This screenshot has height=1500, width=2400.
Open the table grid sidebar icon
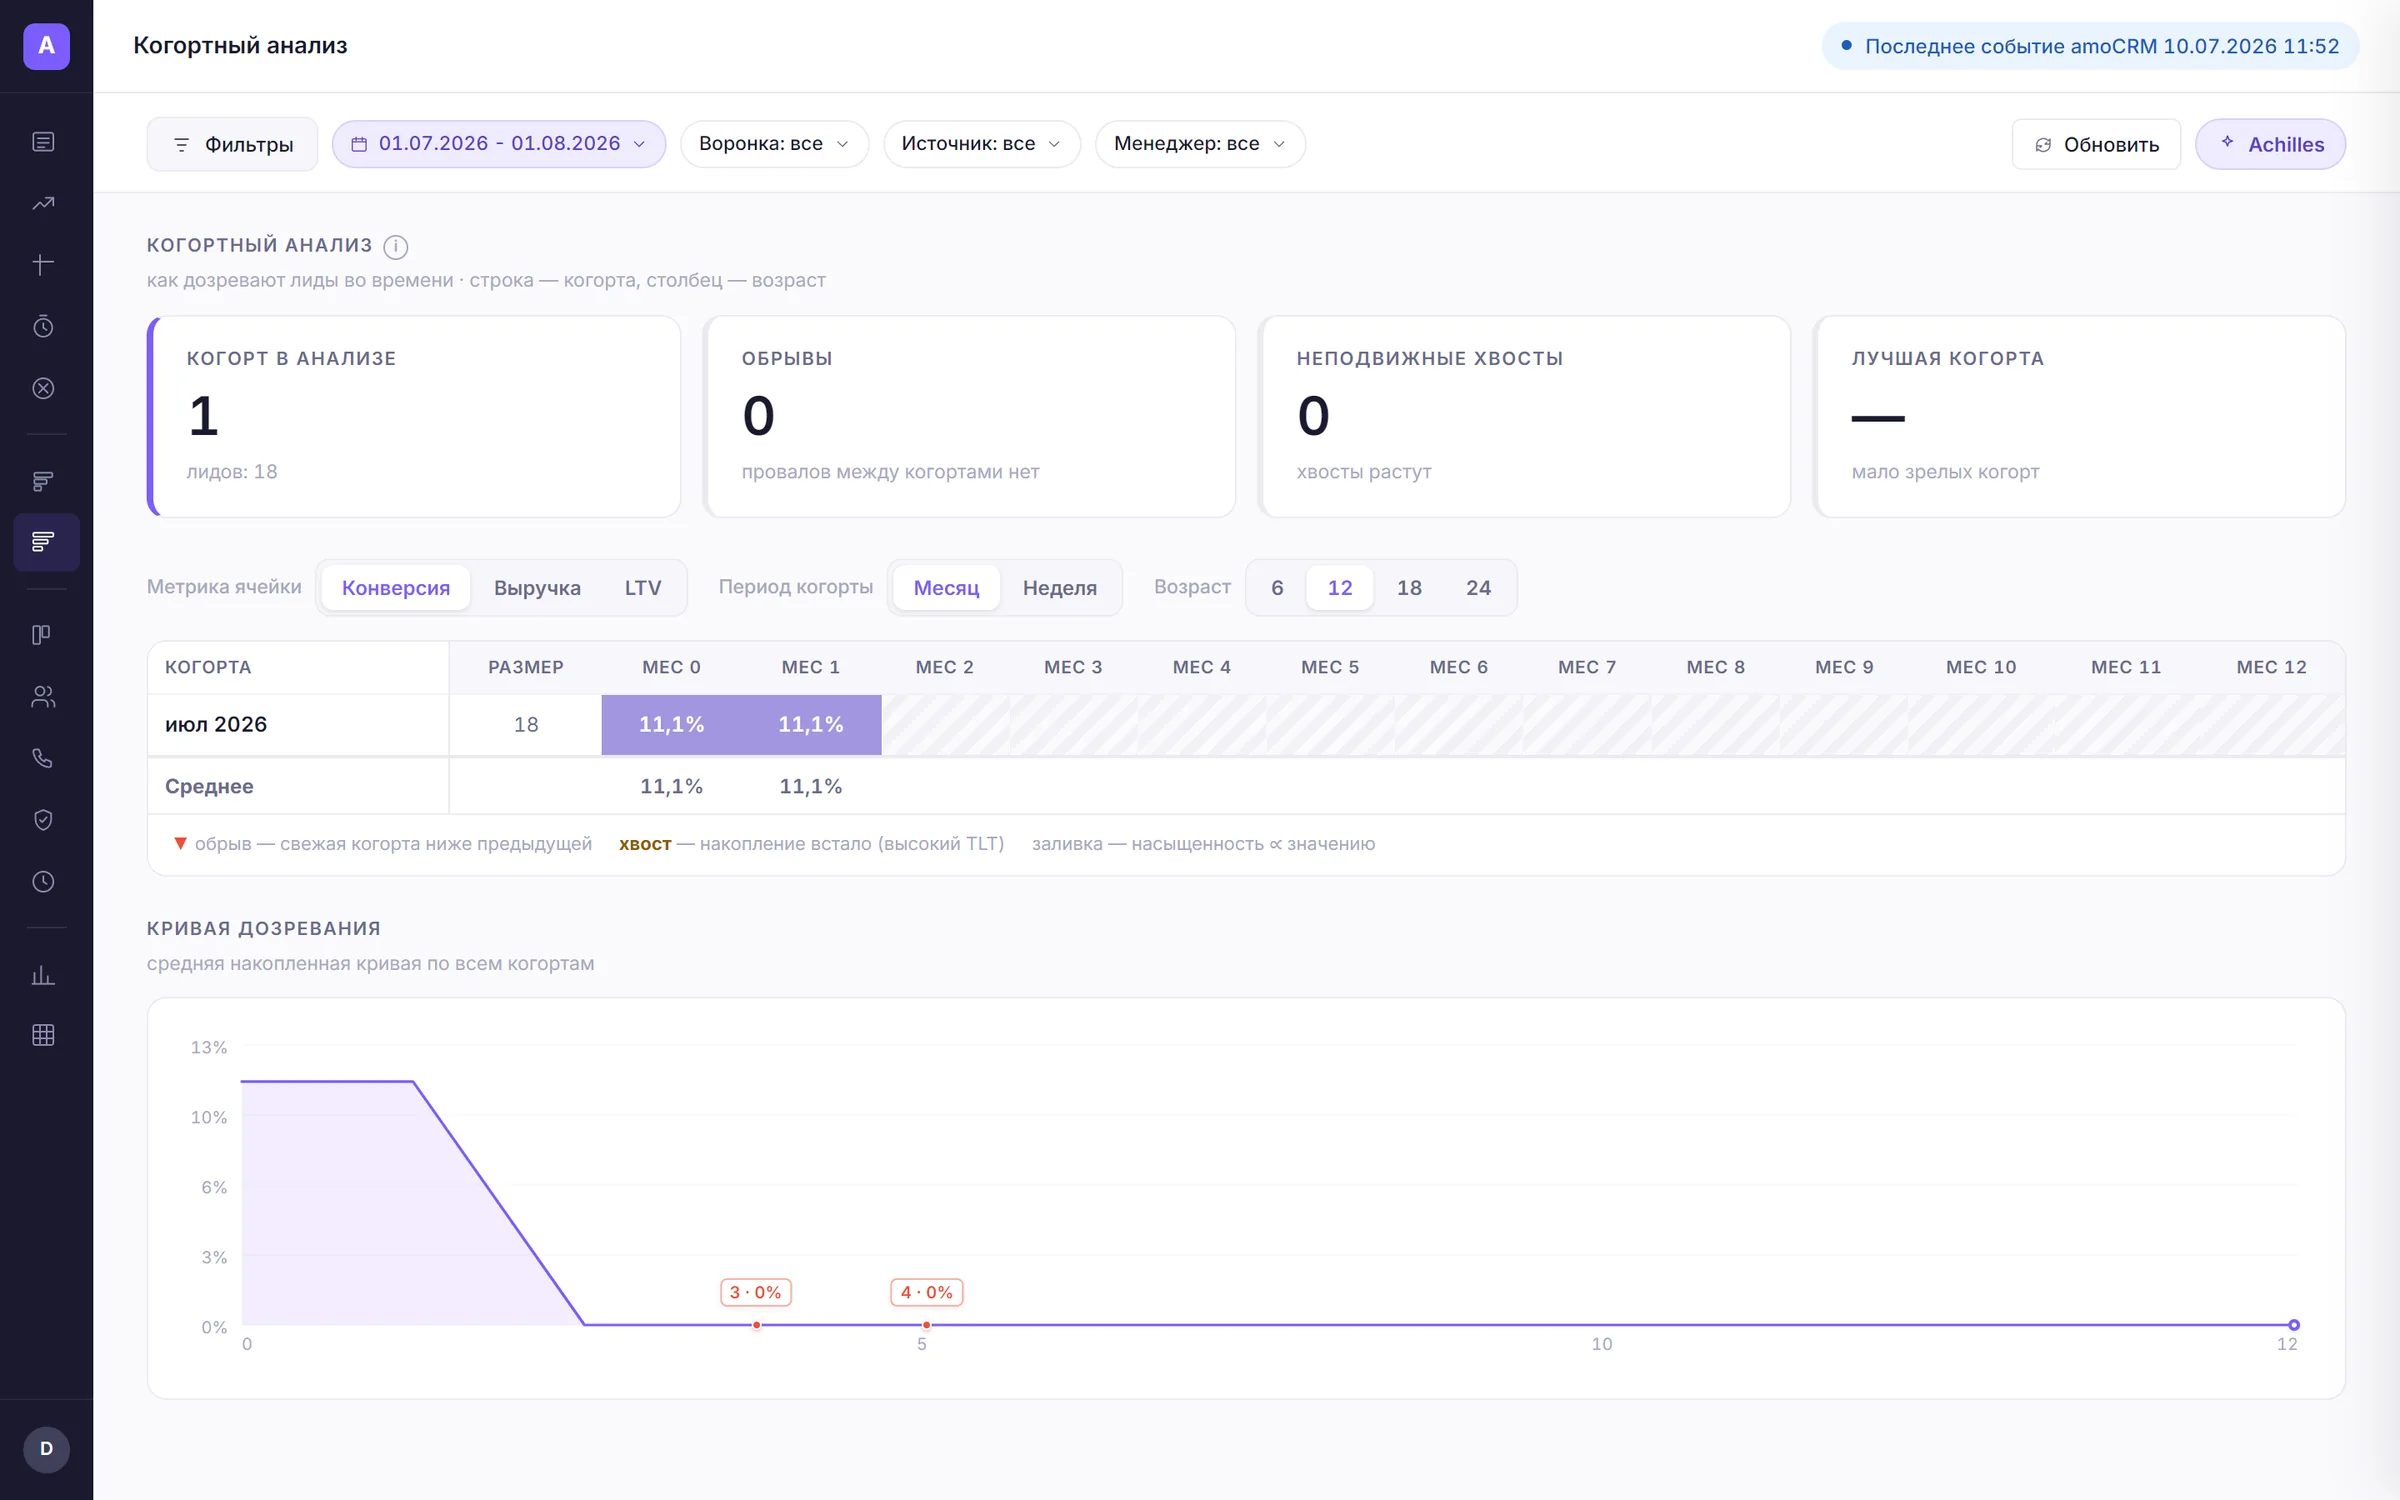pyautogui.click(x=43, y=1035)
